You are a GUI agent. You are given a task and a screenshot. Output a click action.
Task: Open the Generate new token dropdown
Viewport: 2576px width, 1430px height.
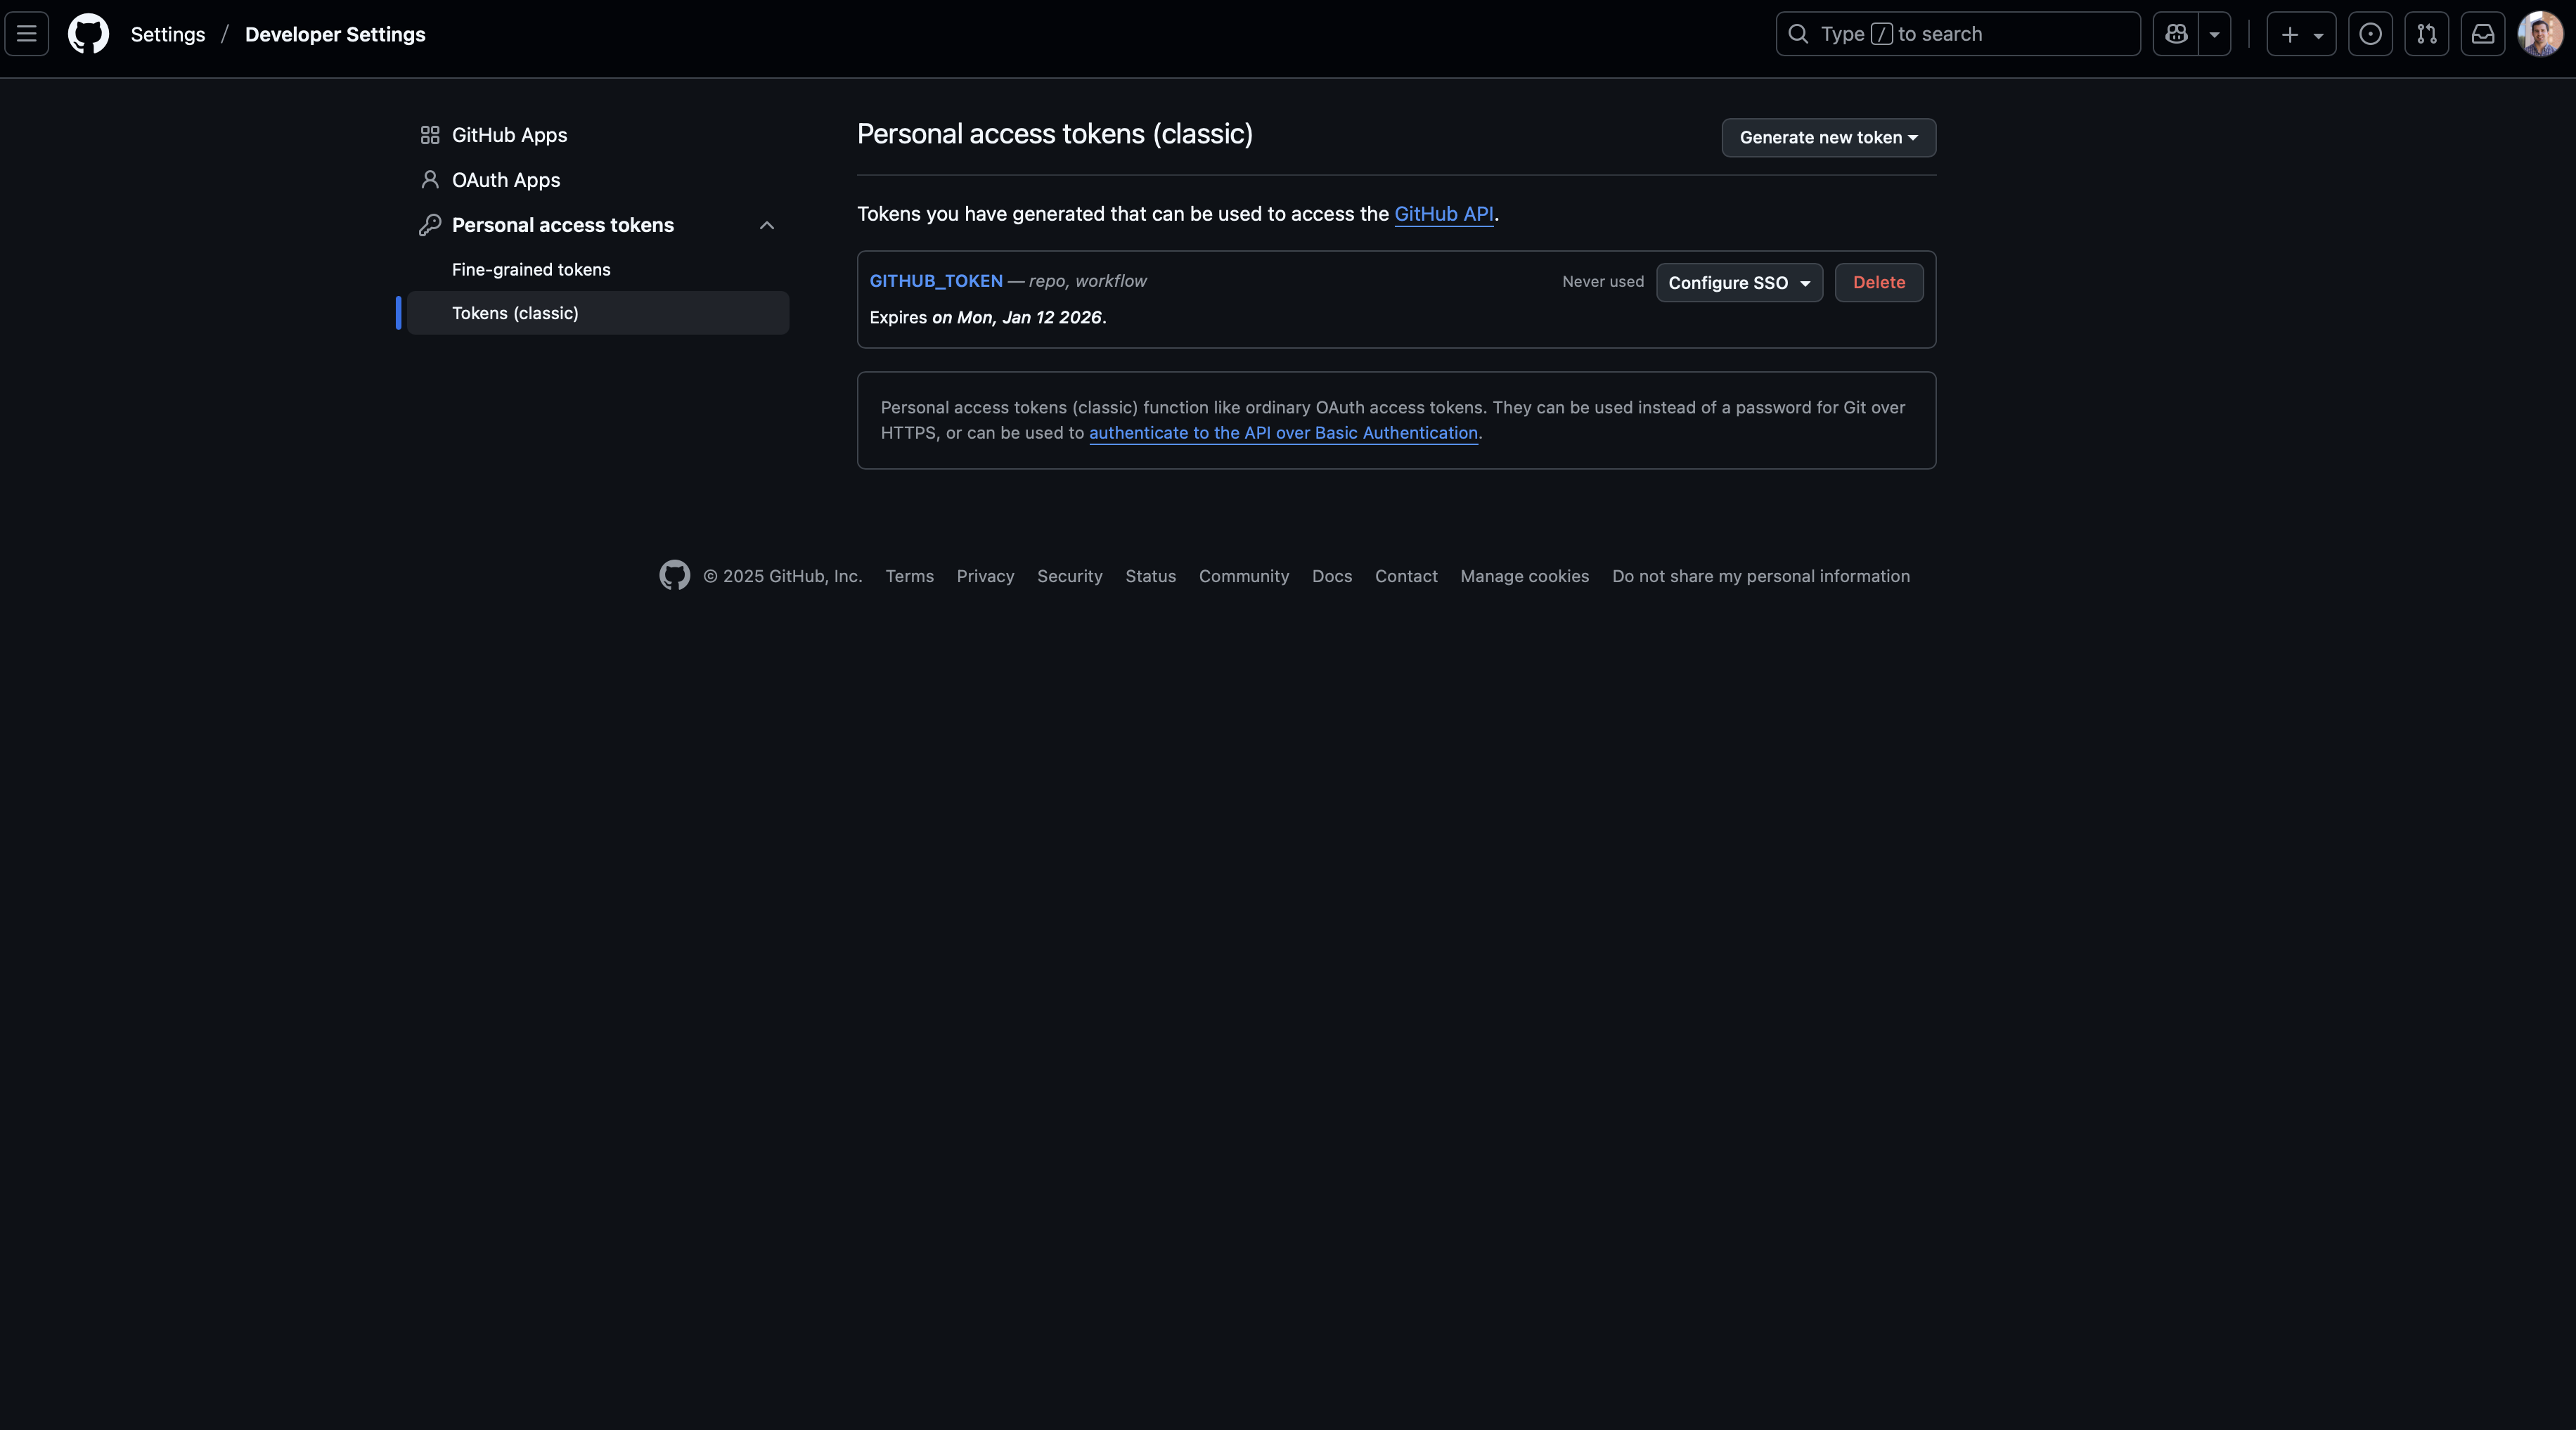pos(1828,138)
